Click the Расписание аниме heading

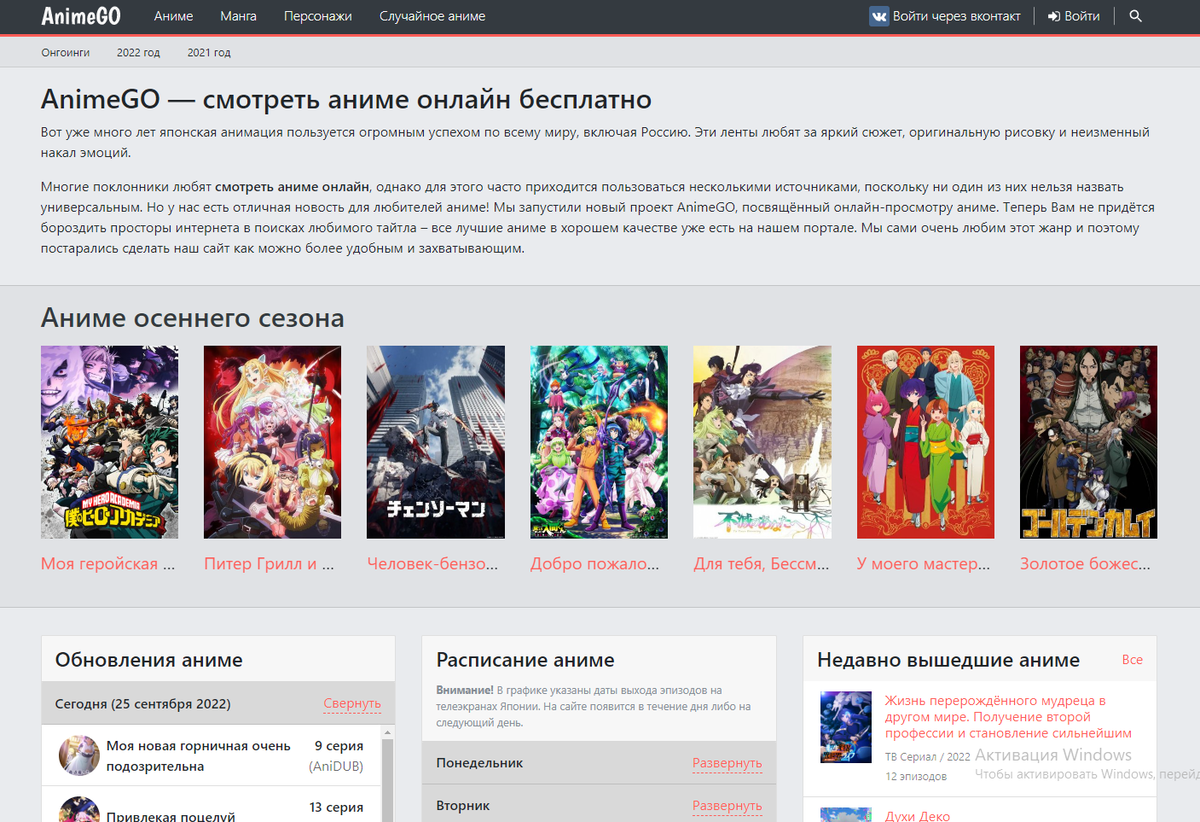525,660
